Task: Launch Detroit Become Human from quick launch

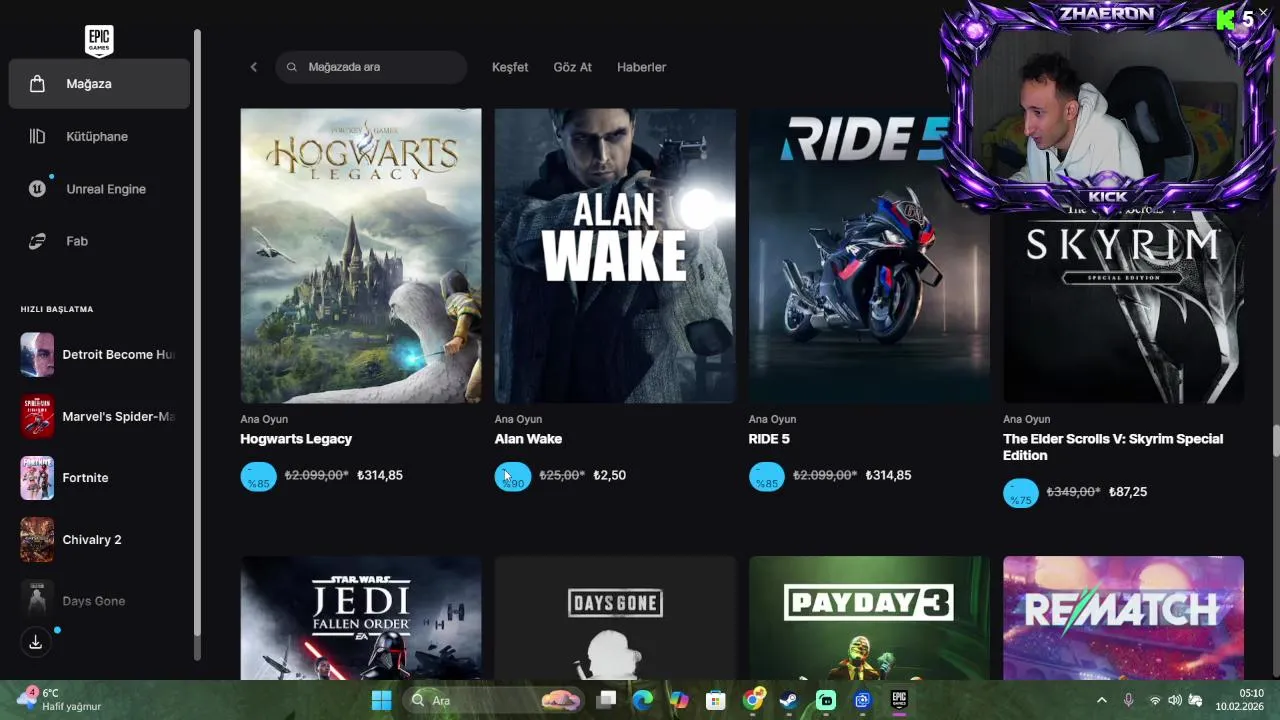Action: pyautogui.click(x=99, y=355)
